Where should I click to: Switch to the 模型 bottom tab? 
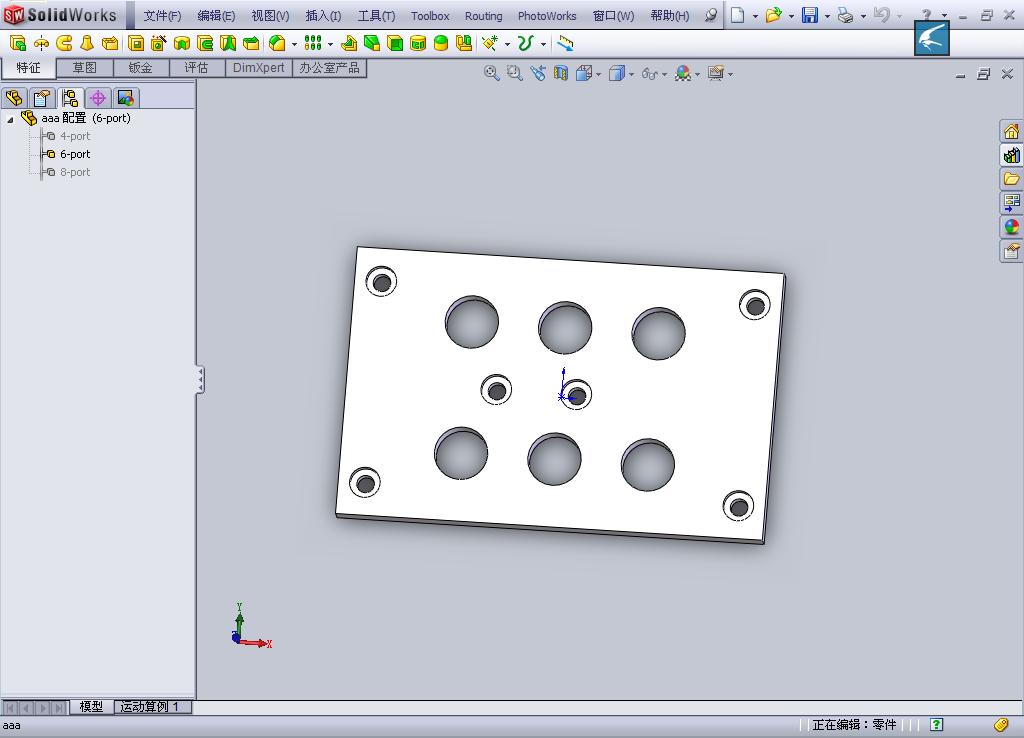point(91,707)
